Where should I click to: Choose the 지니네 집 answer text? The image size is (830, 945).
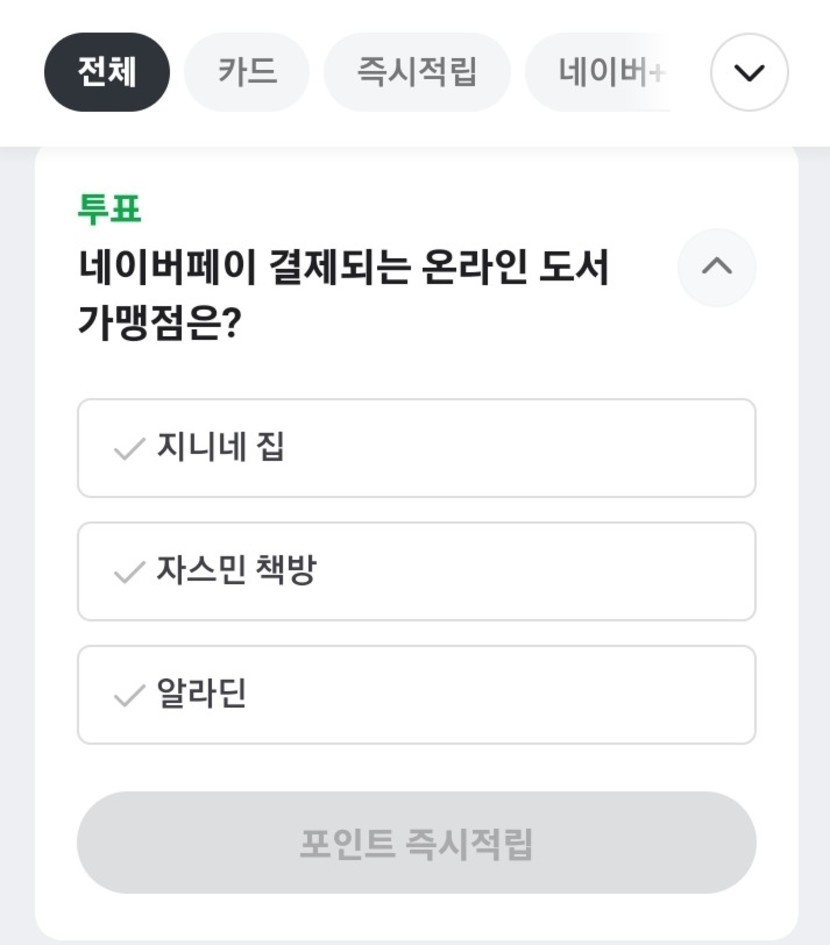220,447
